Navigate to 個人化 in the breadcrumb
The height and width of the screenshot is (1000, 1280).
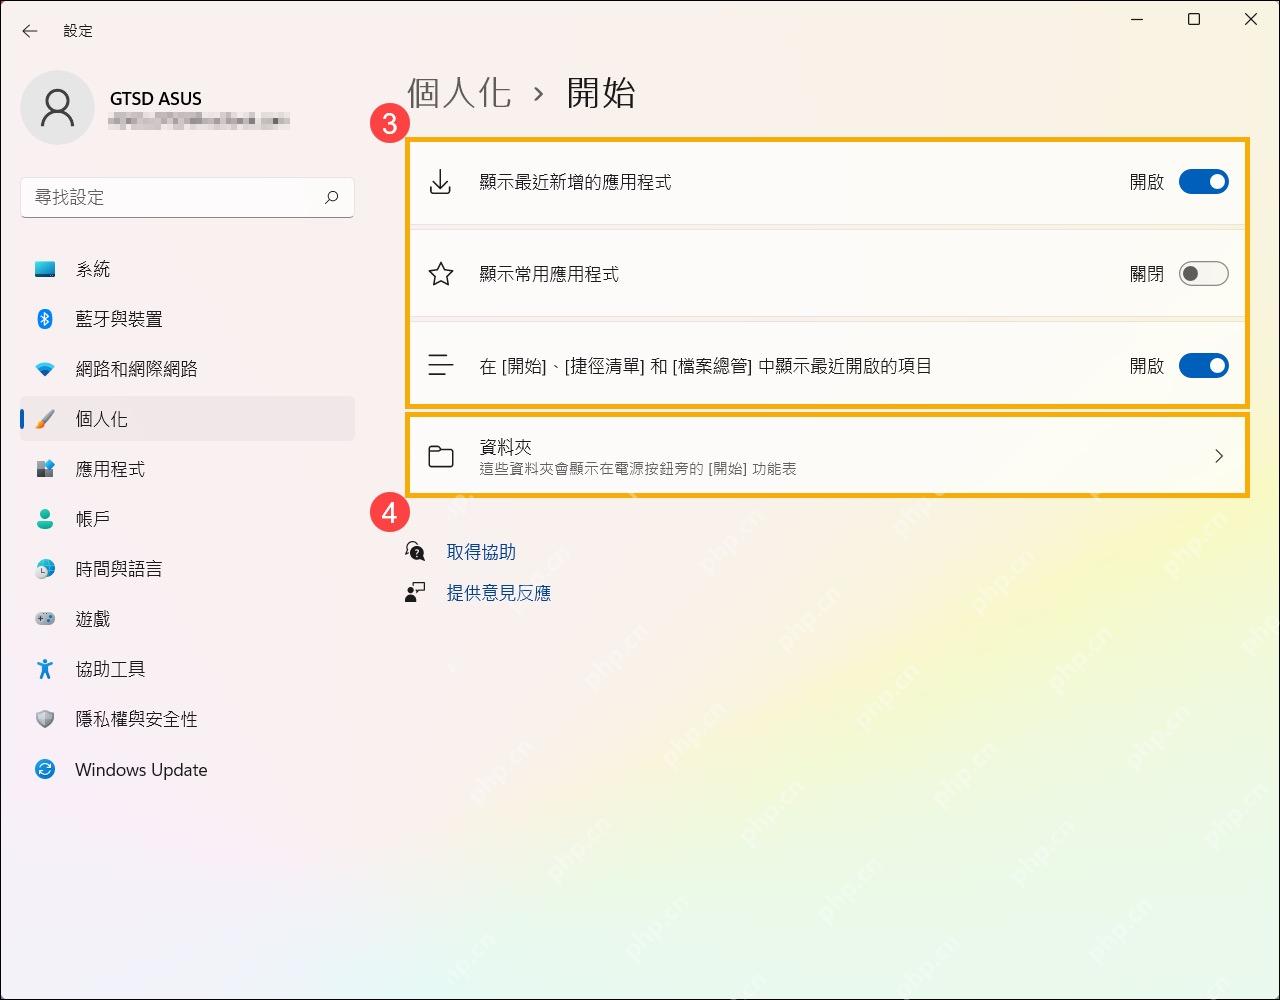pyautogui.click(x=459, y=93)
